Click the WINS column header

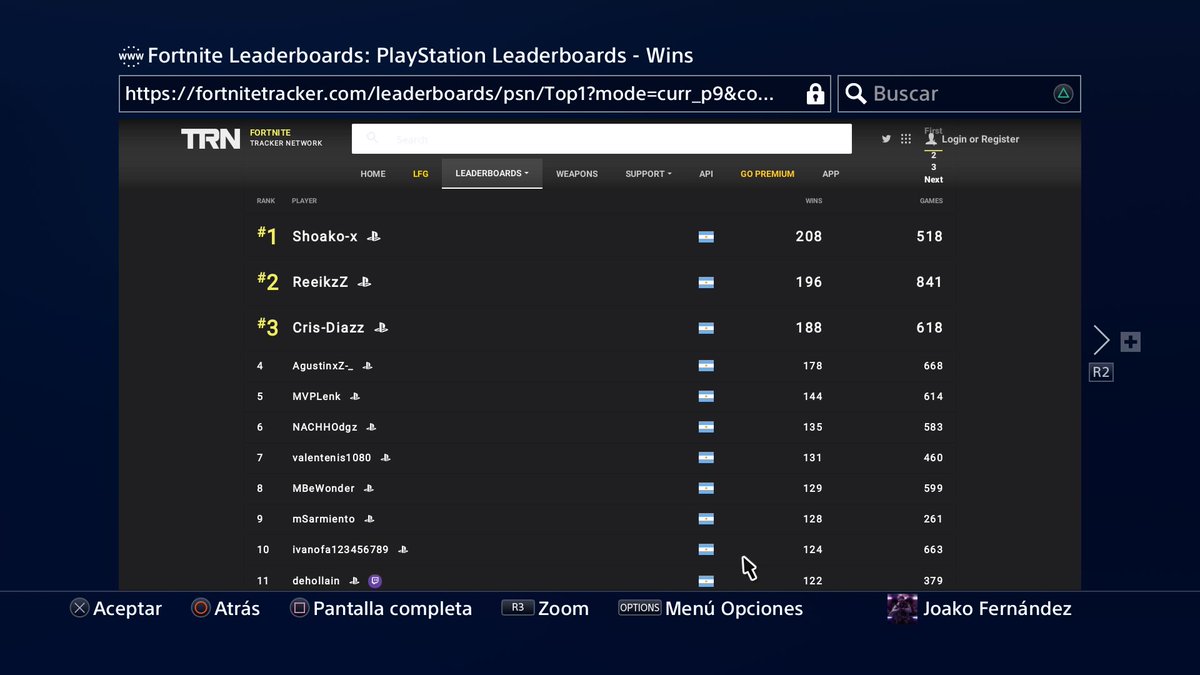pos(814,201)
